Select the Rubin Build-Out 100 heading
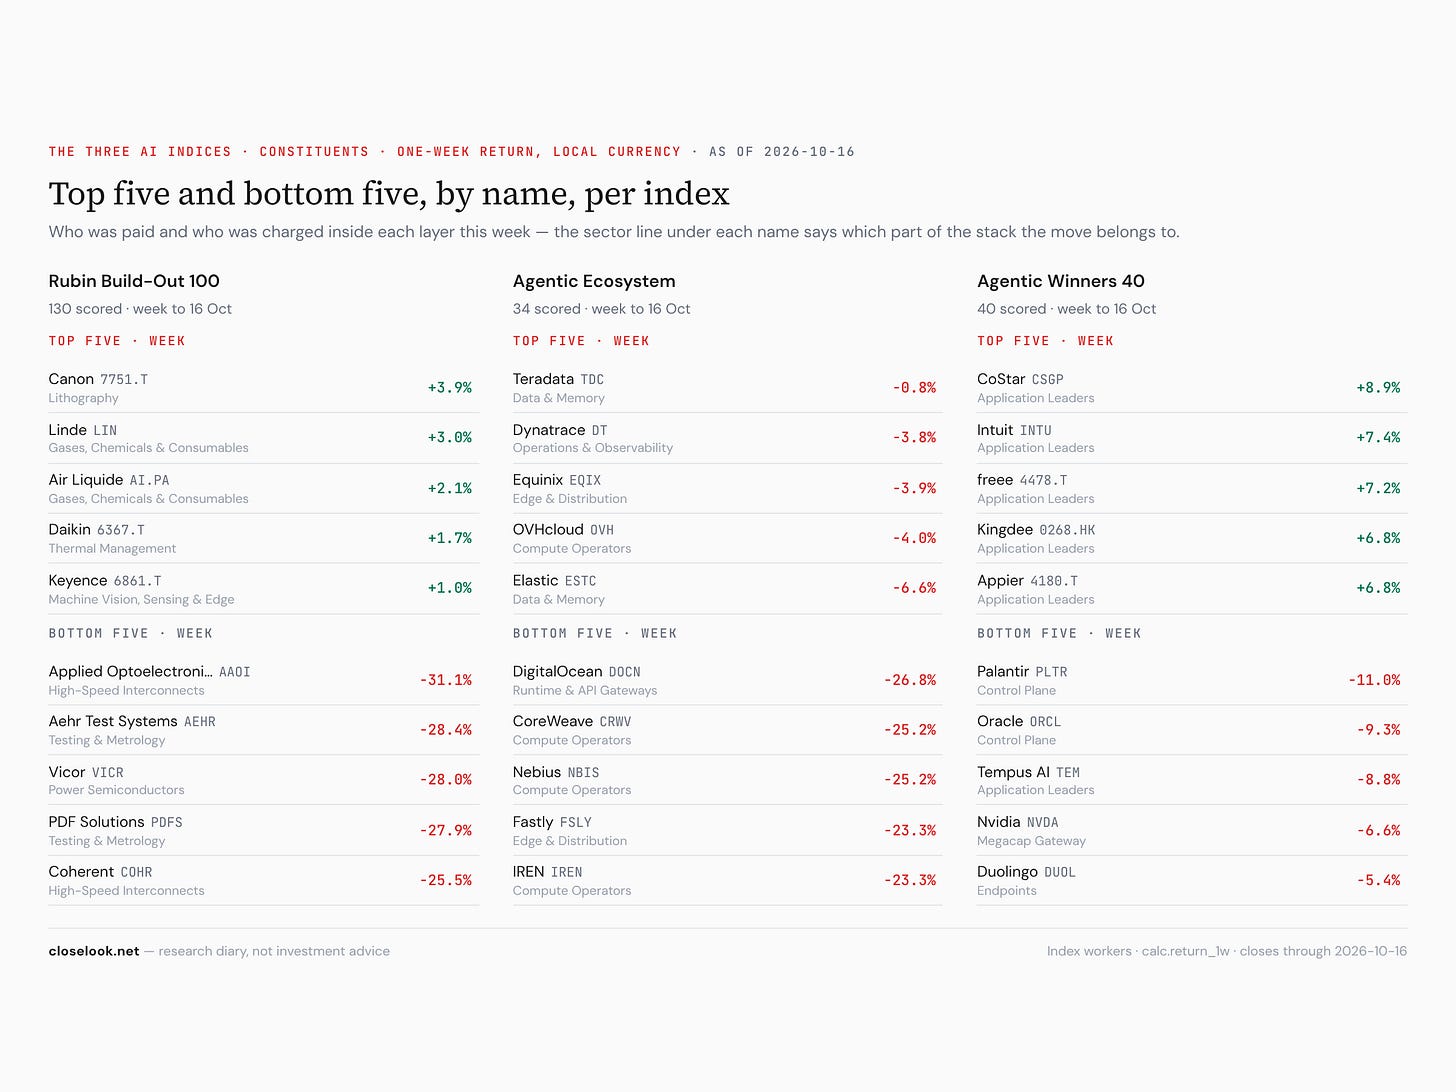This screenshot has height=1092, width=1456. pyautogui.click(x=134, y=281)
